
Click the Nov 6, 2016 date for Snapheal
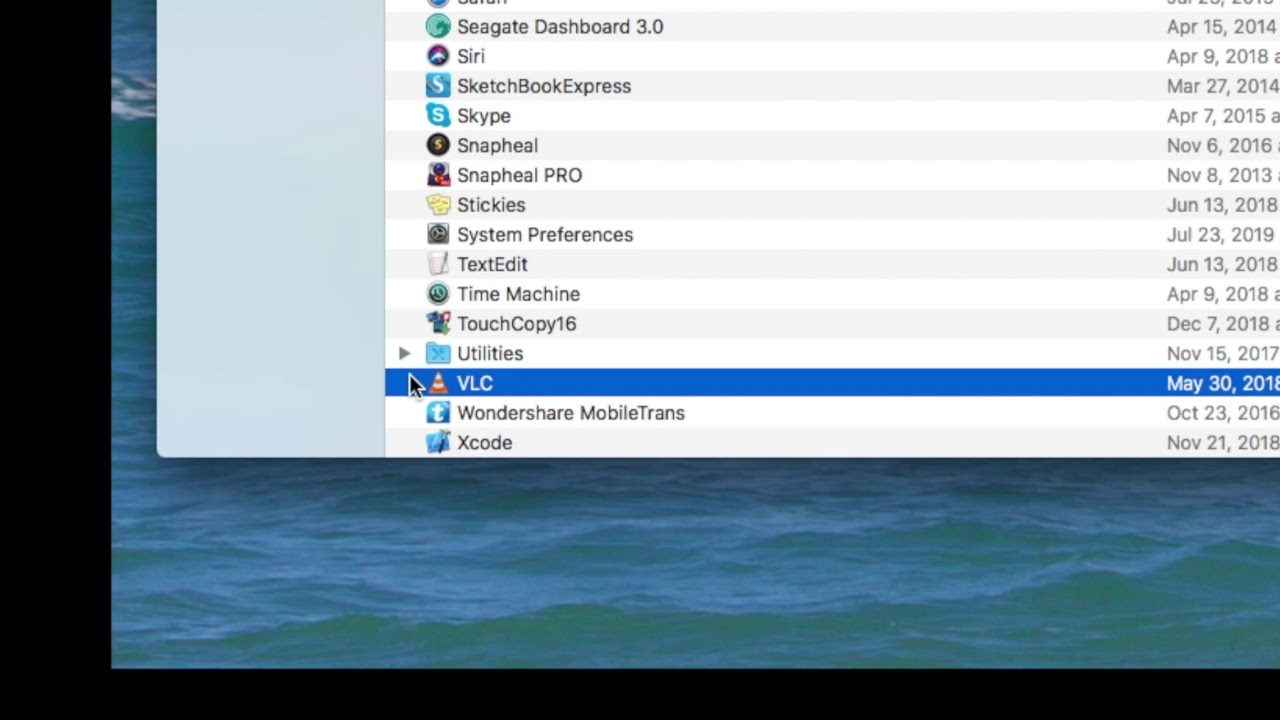(1223, 145)
